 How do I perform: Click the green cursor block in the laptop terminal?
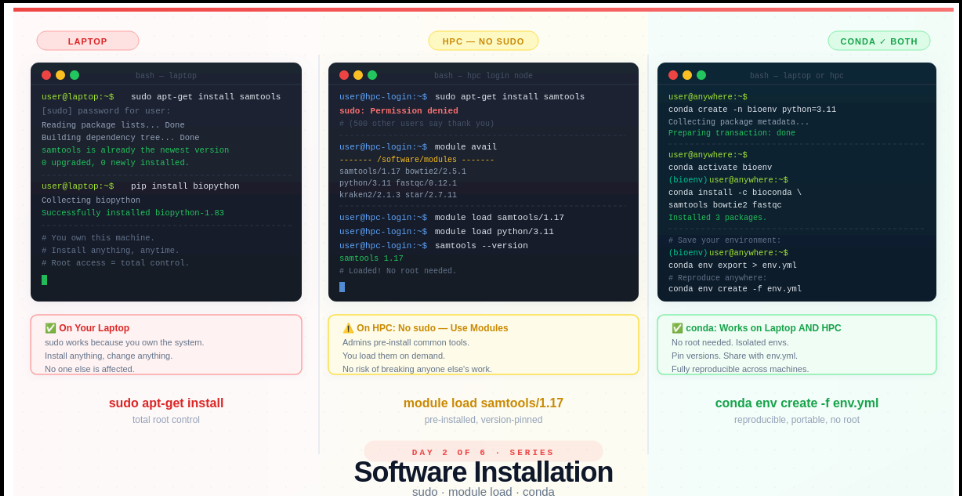[44, 280]
